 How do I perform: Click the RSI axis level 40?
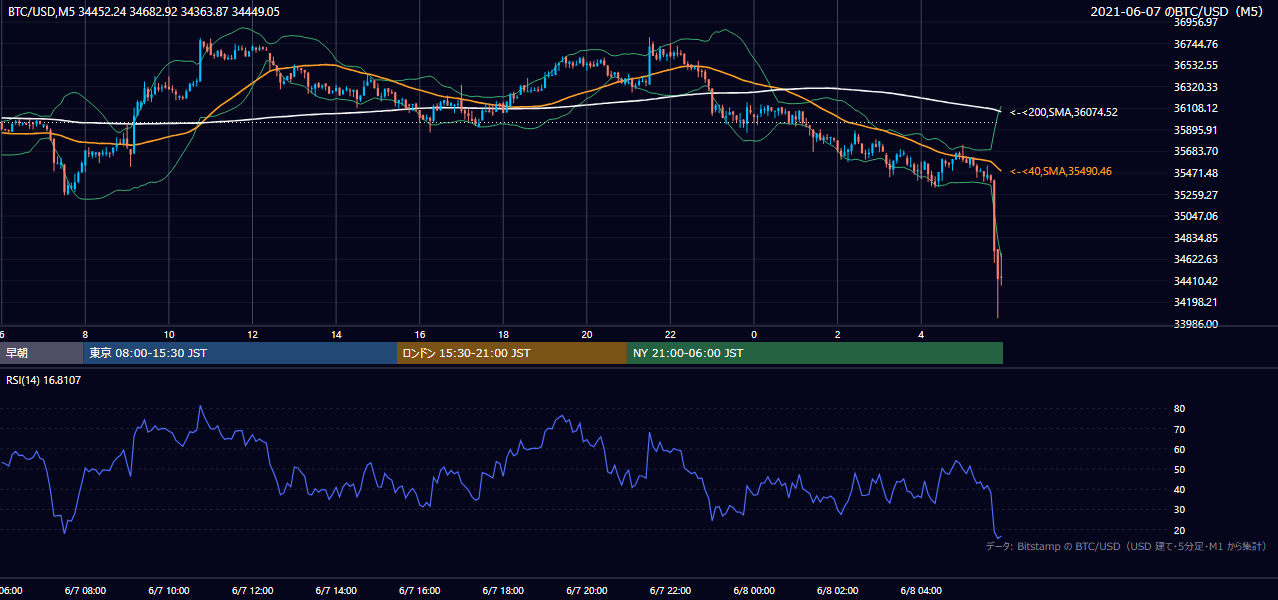point(1179,489)
